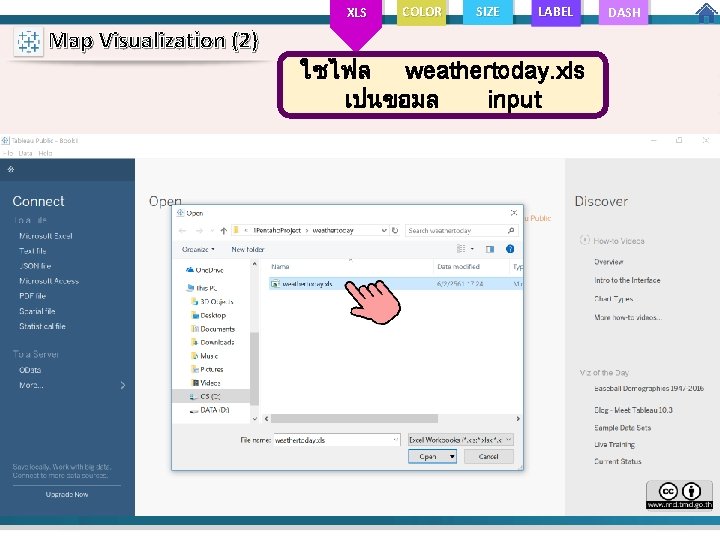The image size is (720, 540).
Task: Open the Music folder
Action: 204,356
